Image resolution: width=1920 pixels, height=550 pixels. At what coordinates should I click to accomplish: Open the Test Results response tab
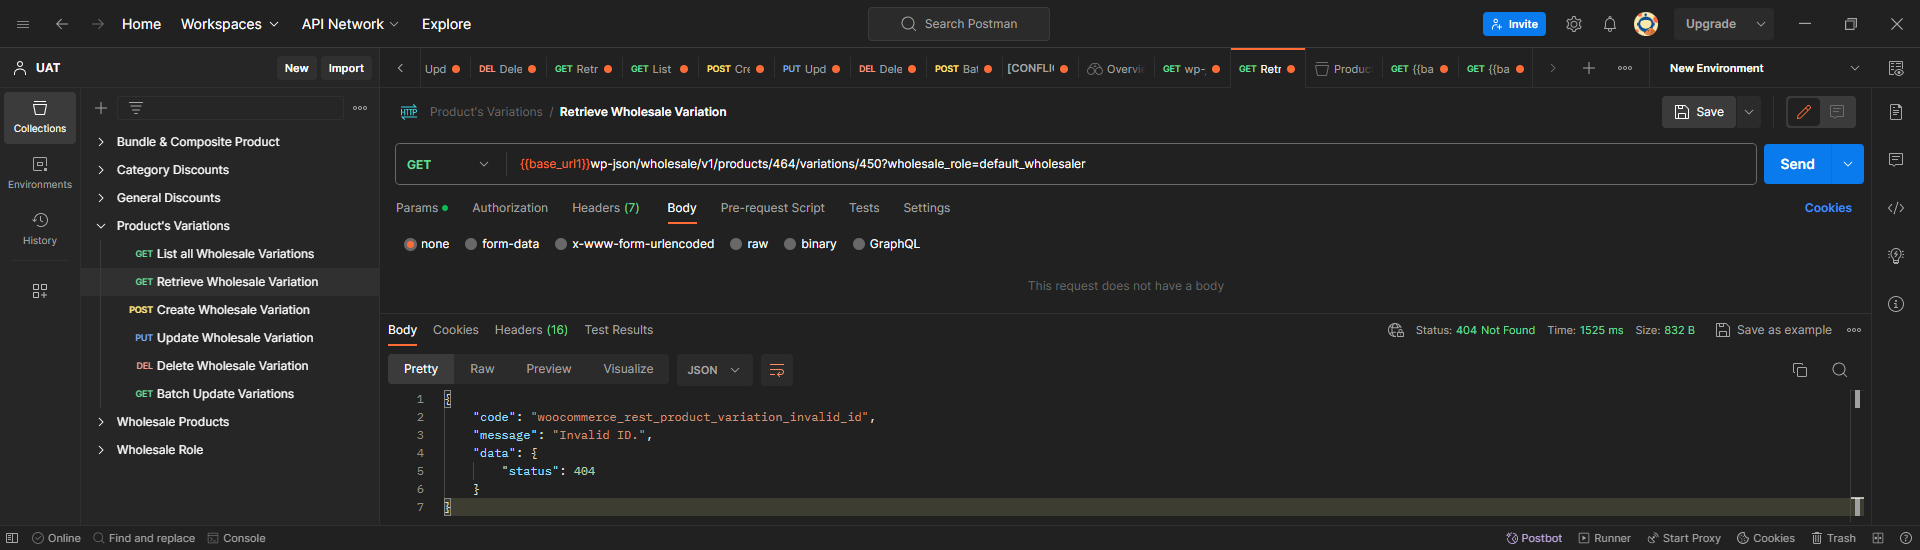pos(619,330)
